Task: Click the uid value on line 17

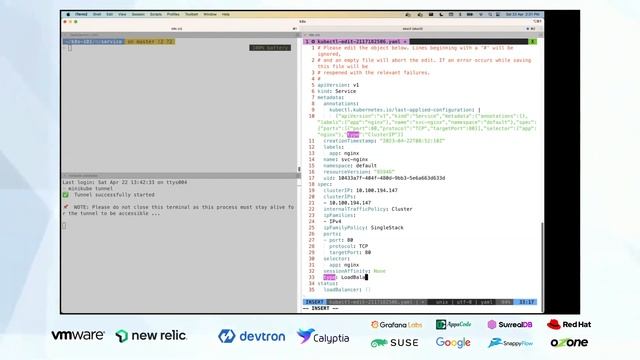Action: 391,178
